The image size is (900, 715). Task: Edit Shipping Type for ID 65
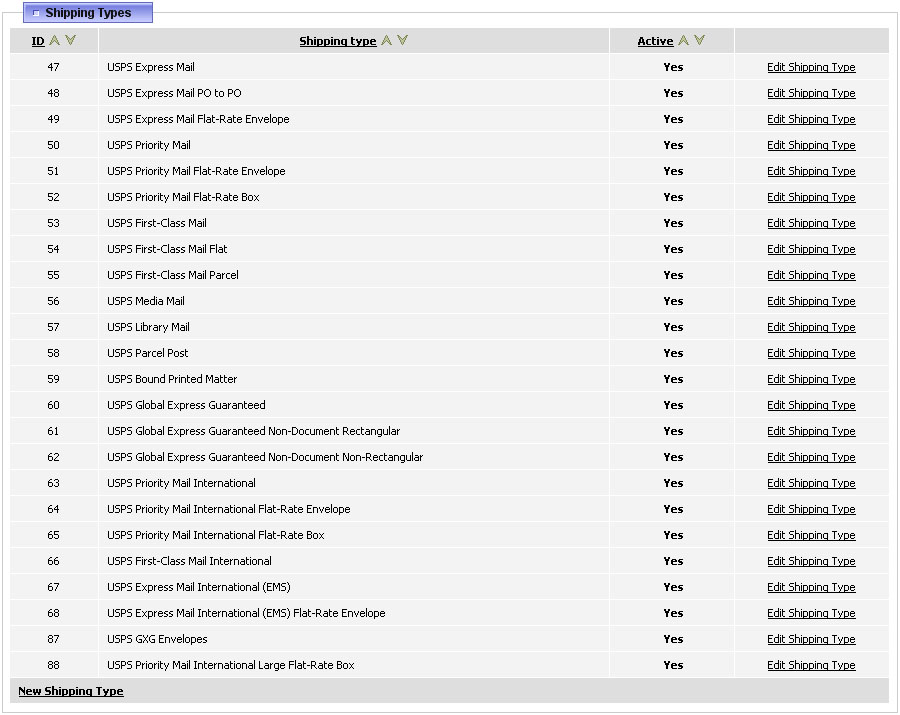[811, 535]
